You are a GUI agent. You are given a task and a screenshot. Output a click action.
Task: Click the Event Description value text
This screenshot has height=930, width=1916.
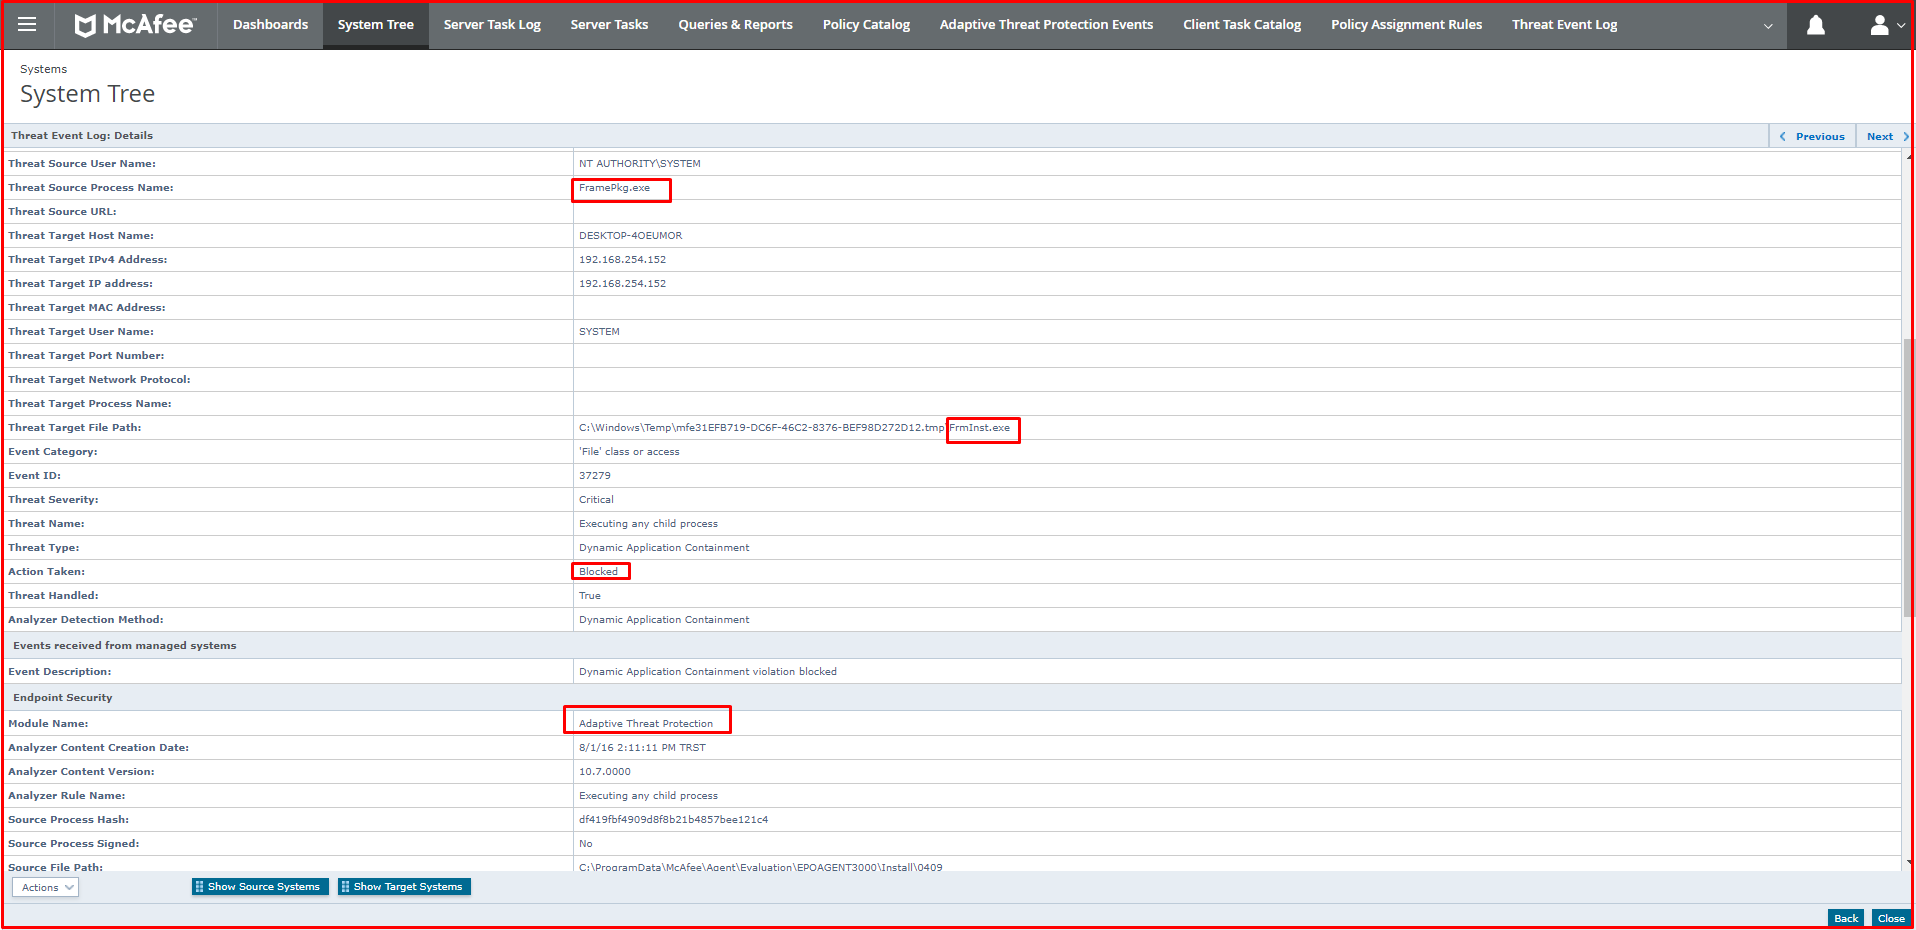coord(708,672)
